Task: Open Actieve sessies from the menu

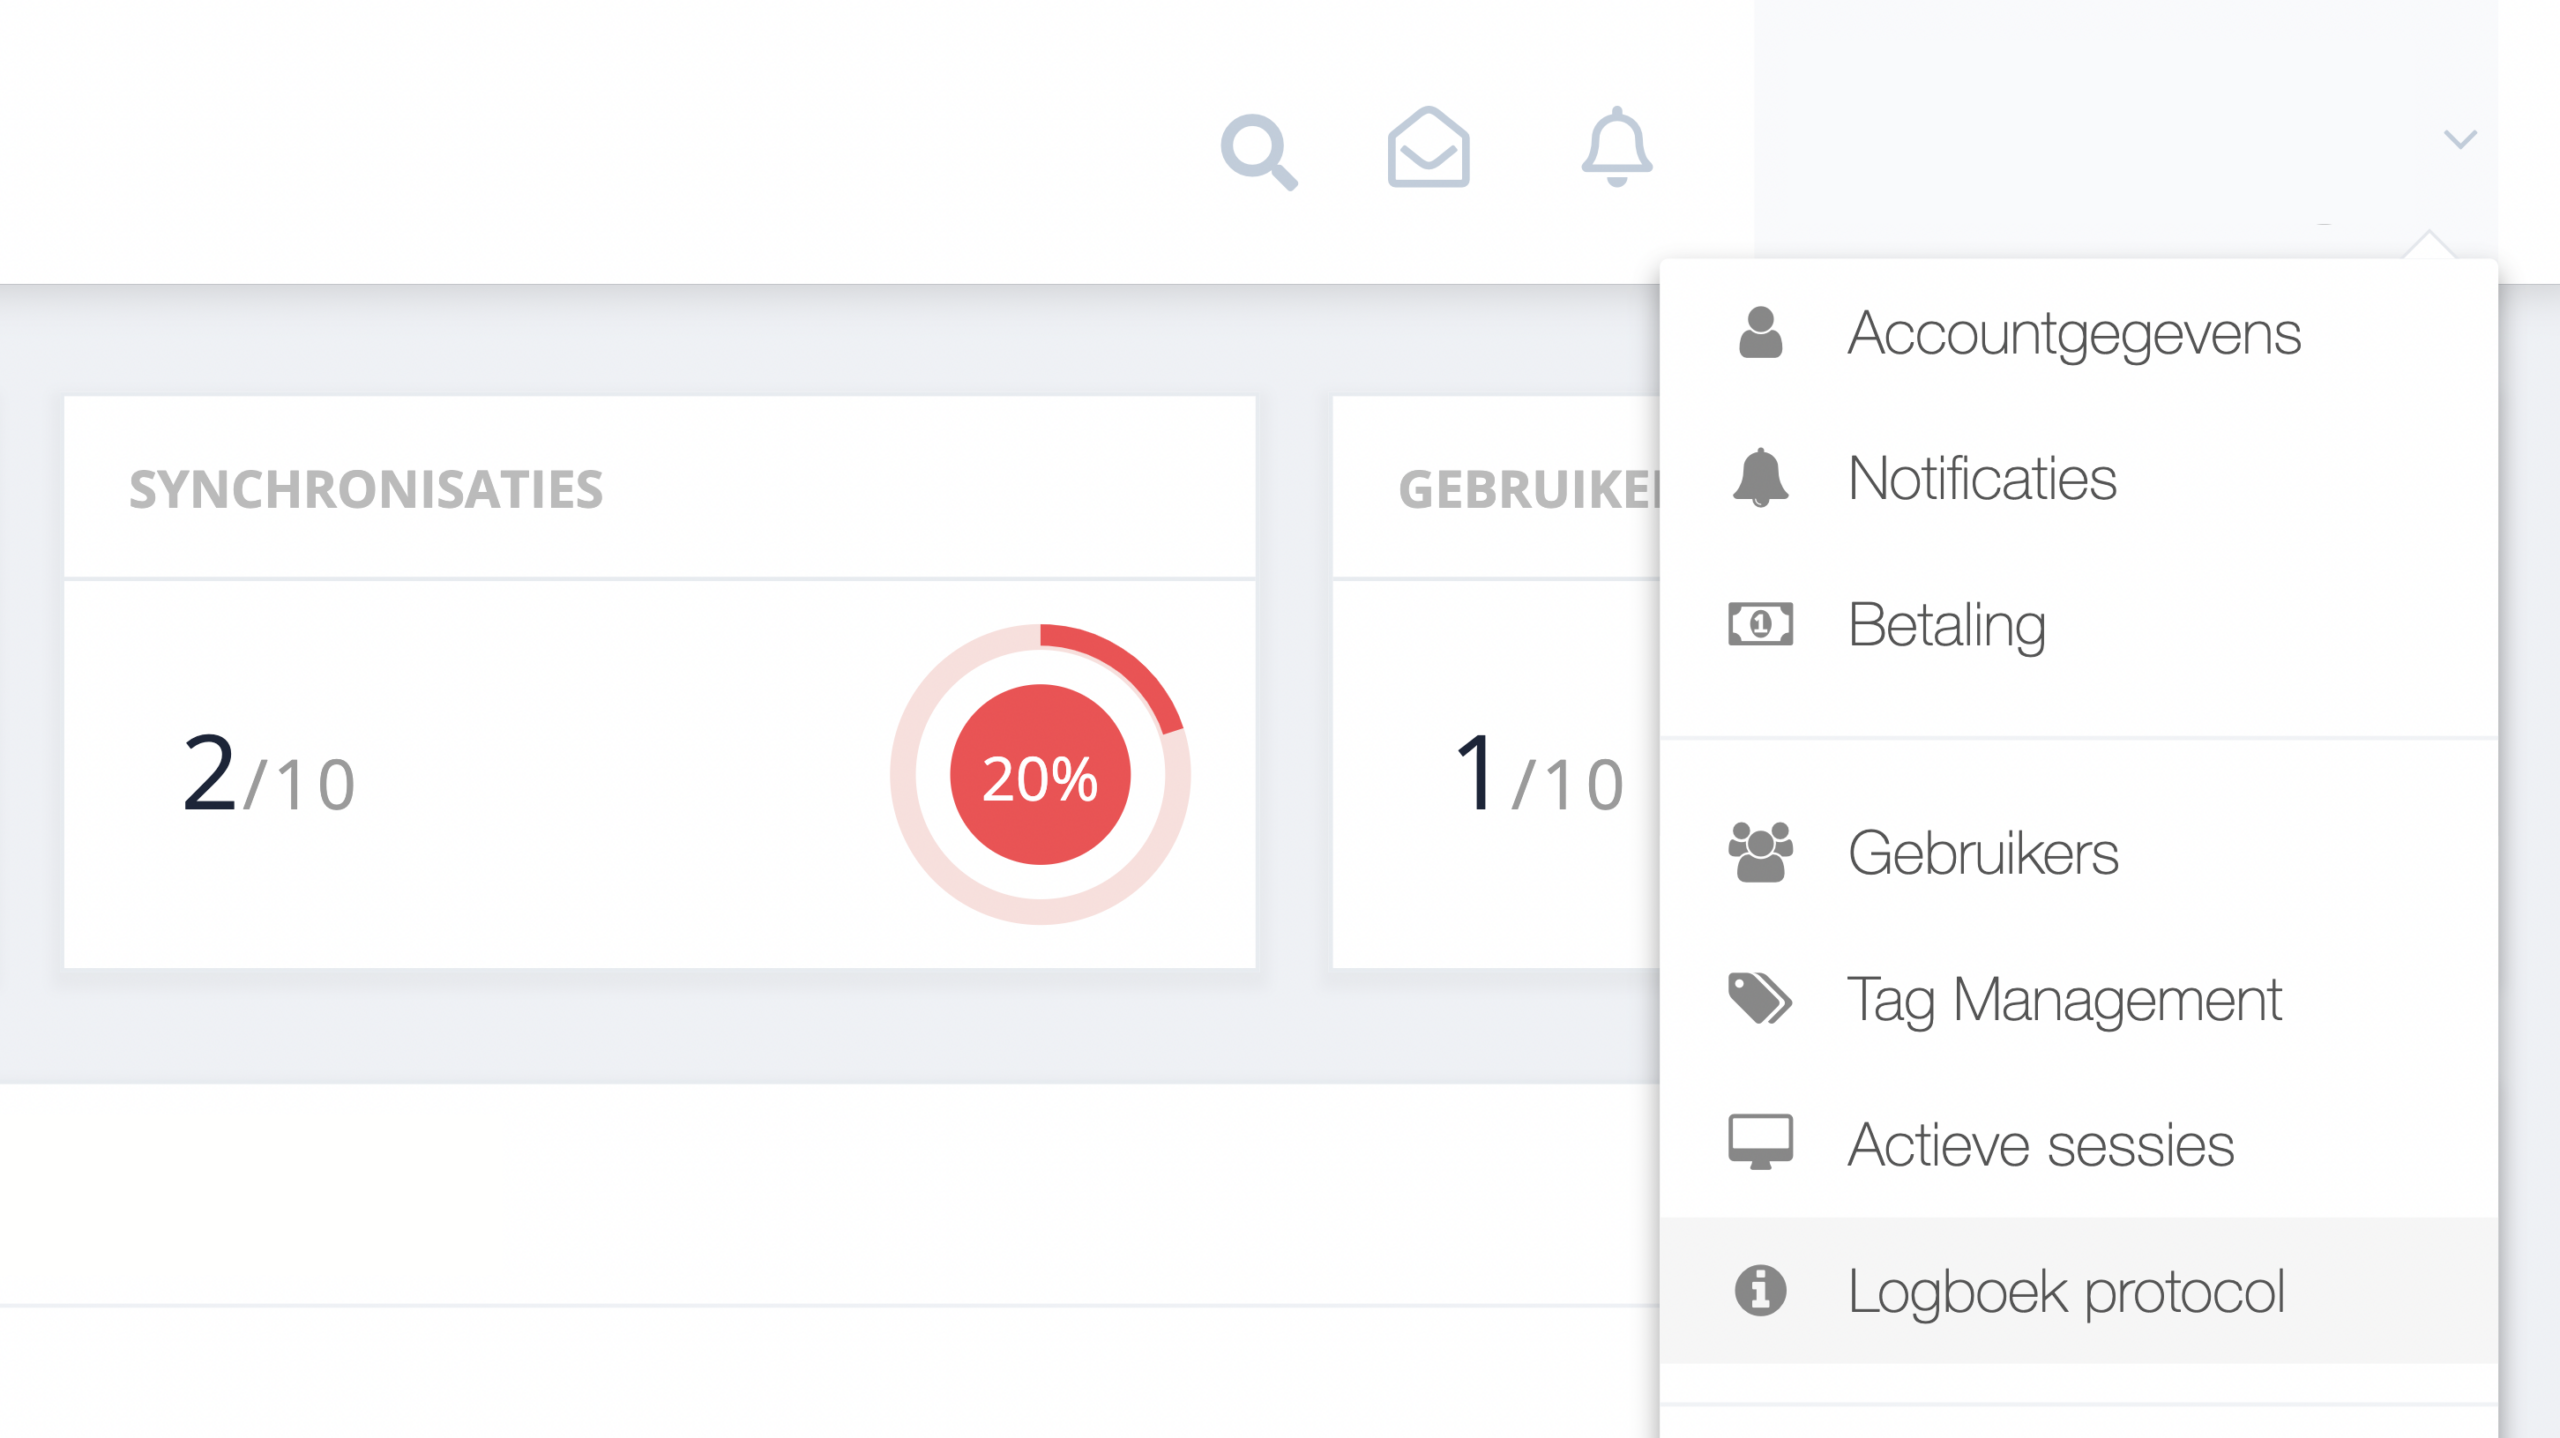Action: 2079,1144
